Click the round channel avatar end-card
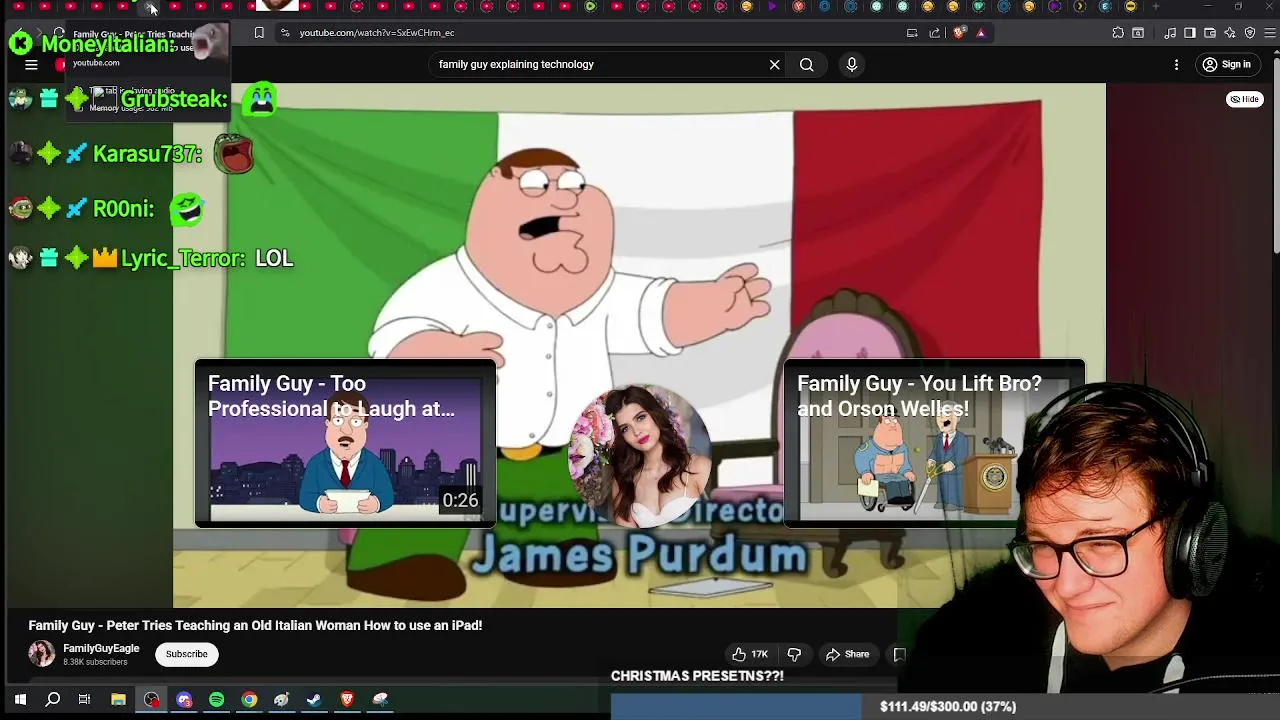The height and width of the screenshot is (720, 1280). [640, 455]
